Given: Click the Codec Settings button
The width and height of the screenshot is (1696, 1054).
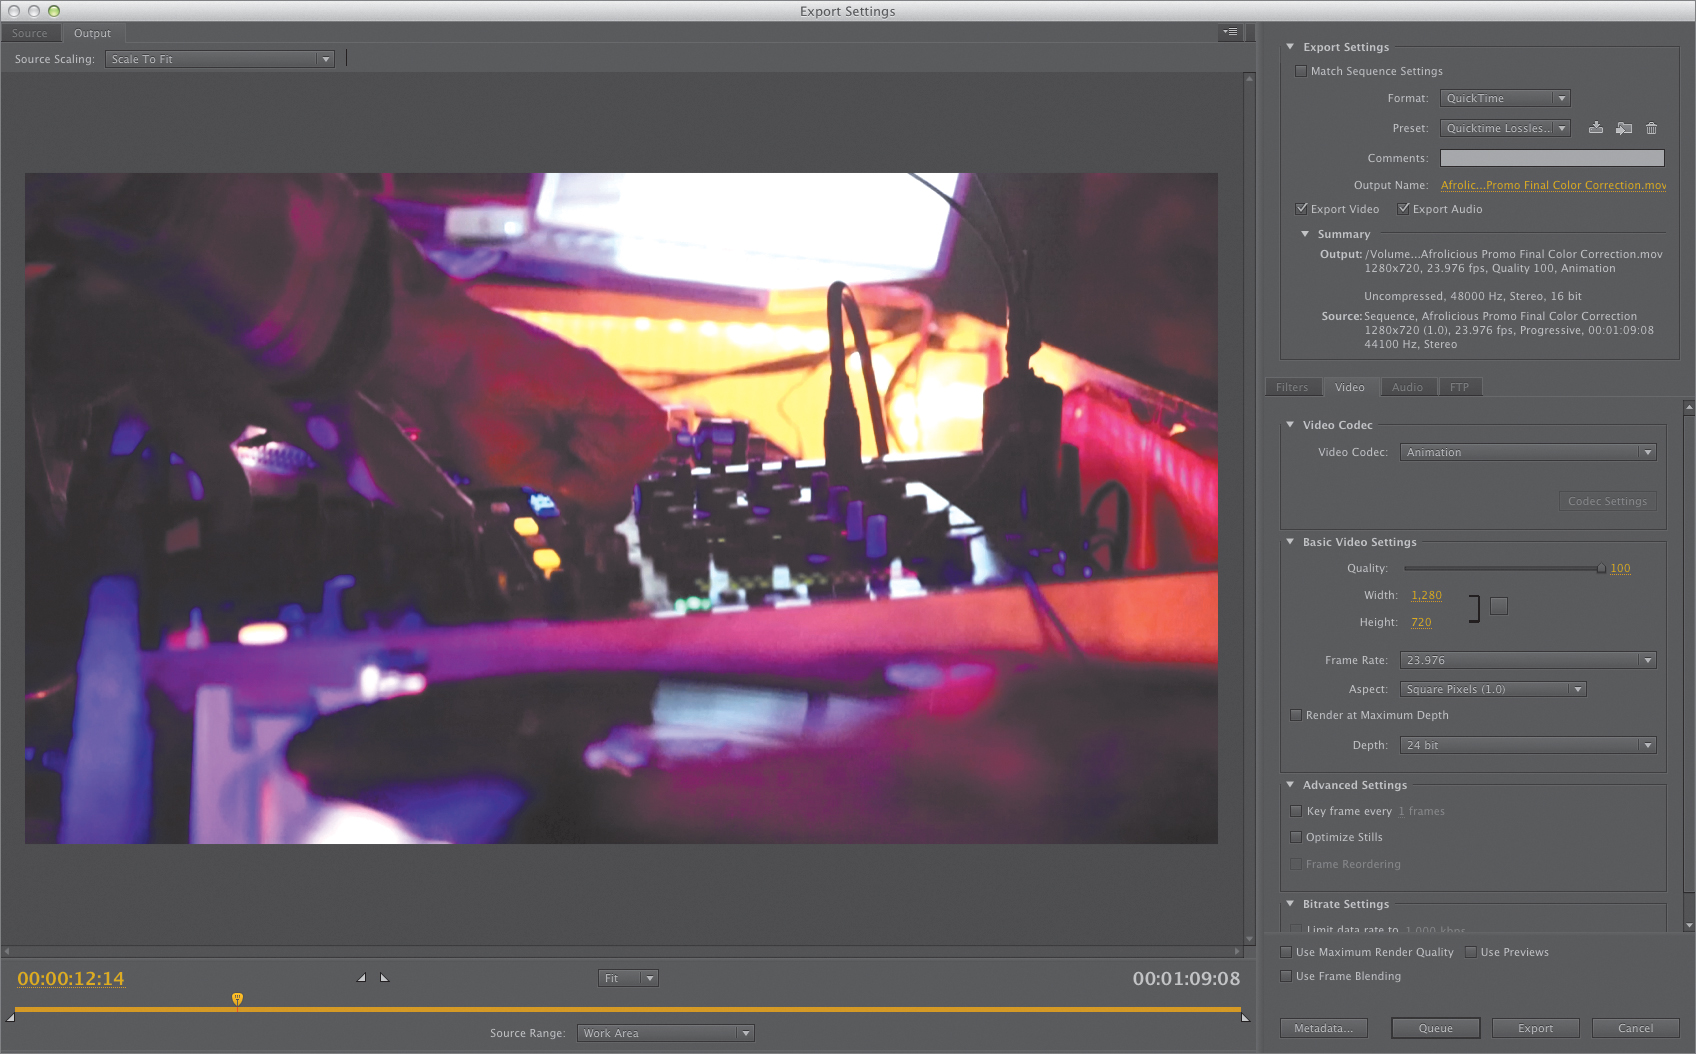Looking at the screenshot, I should coord(1608,501).
